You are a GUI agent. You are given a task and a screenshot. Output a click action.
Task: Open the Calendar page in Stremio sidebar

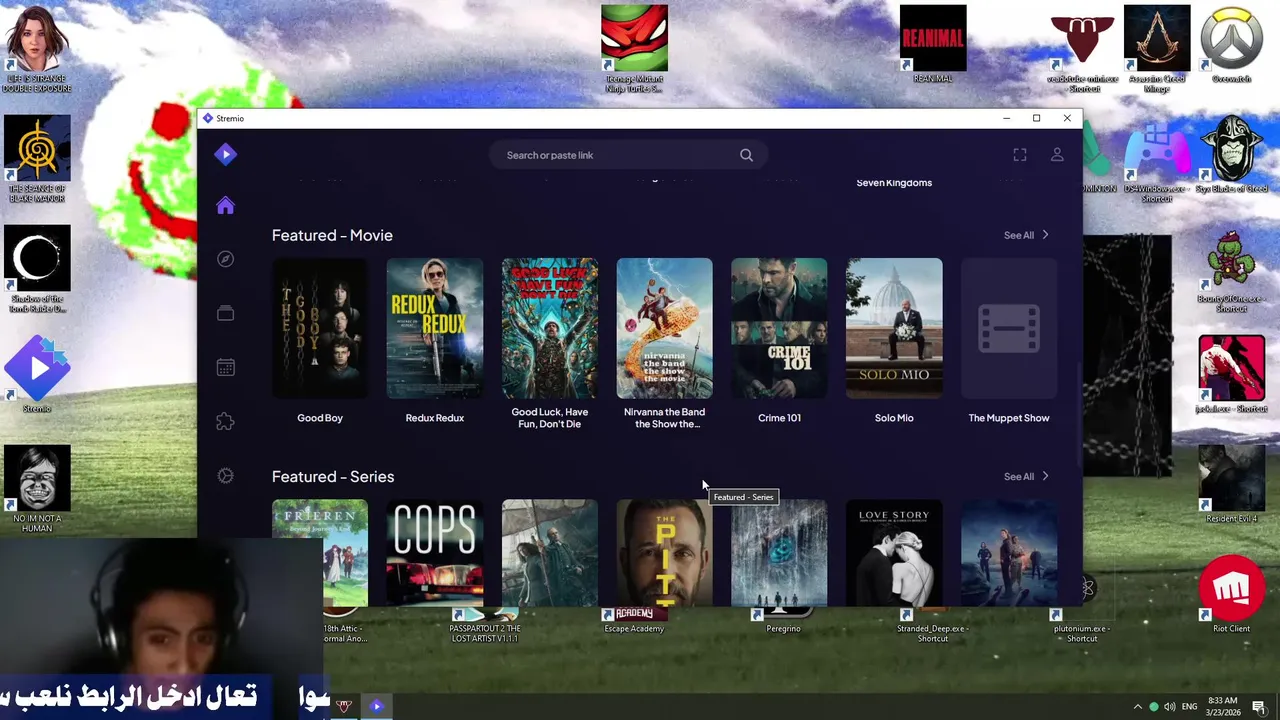[225, 367]
